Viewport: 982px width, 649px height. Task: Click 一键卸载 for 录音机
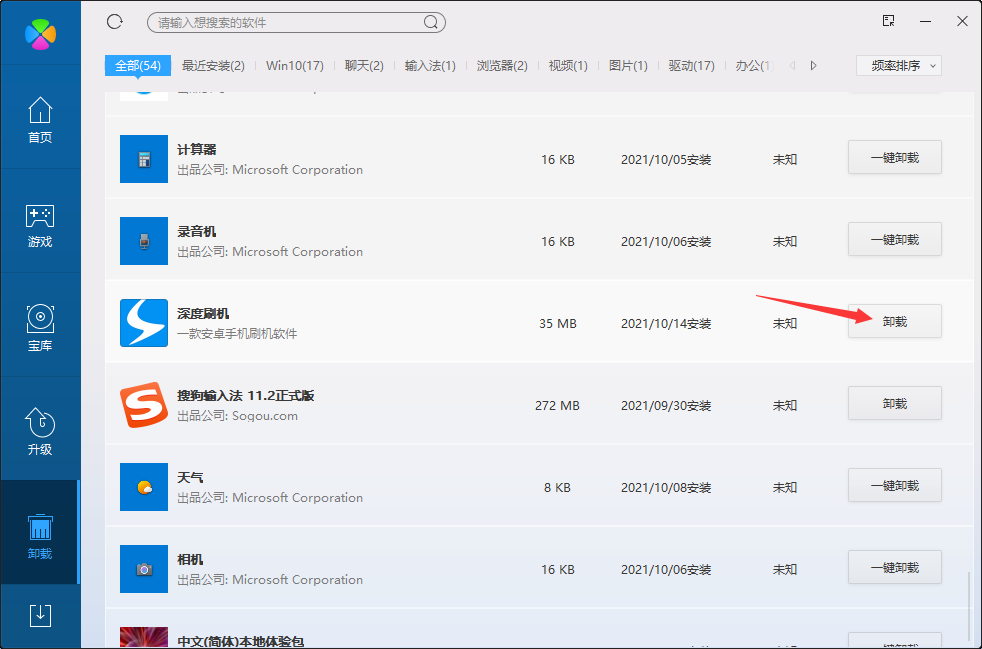click(895, 239)
